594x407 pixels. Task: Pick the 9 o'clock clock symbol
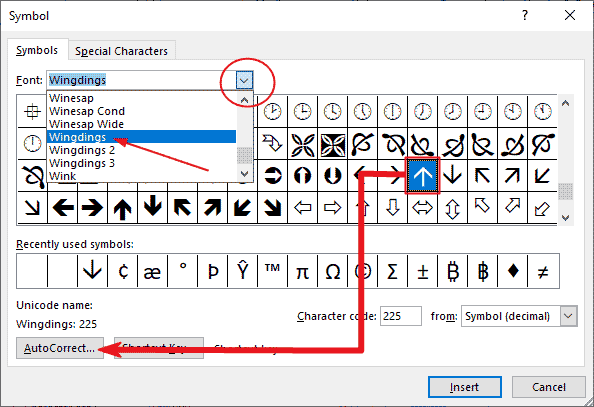[x=482, y=111]
